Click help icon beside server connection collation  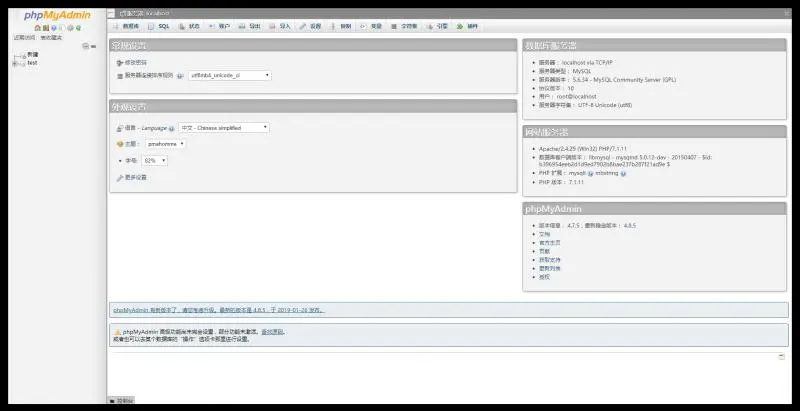(180, 75)
